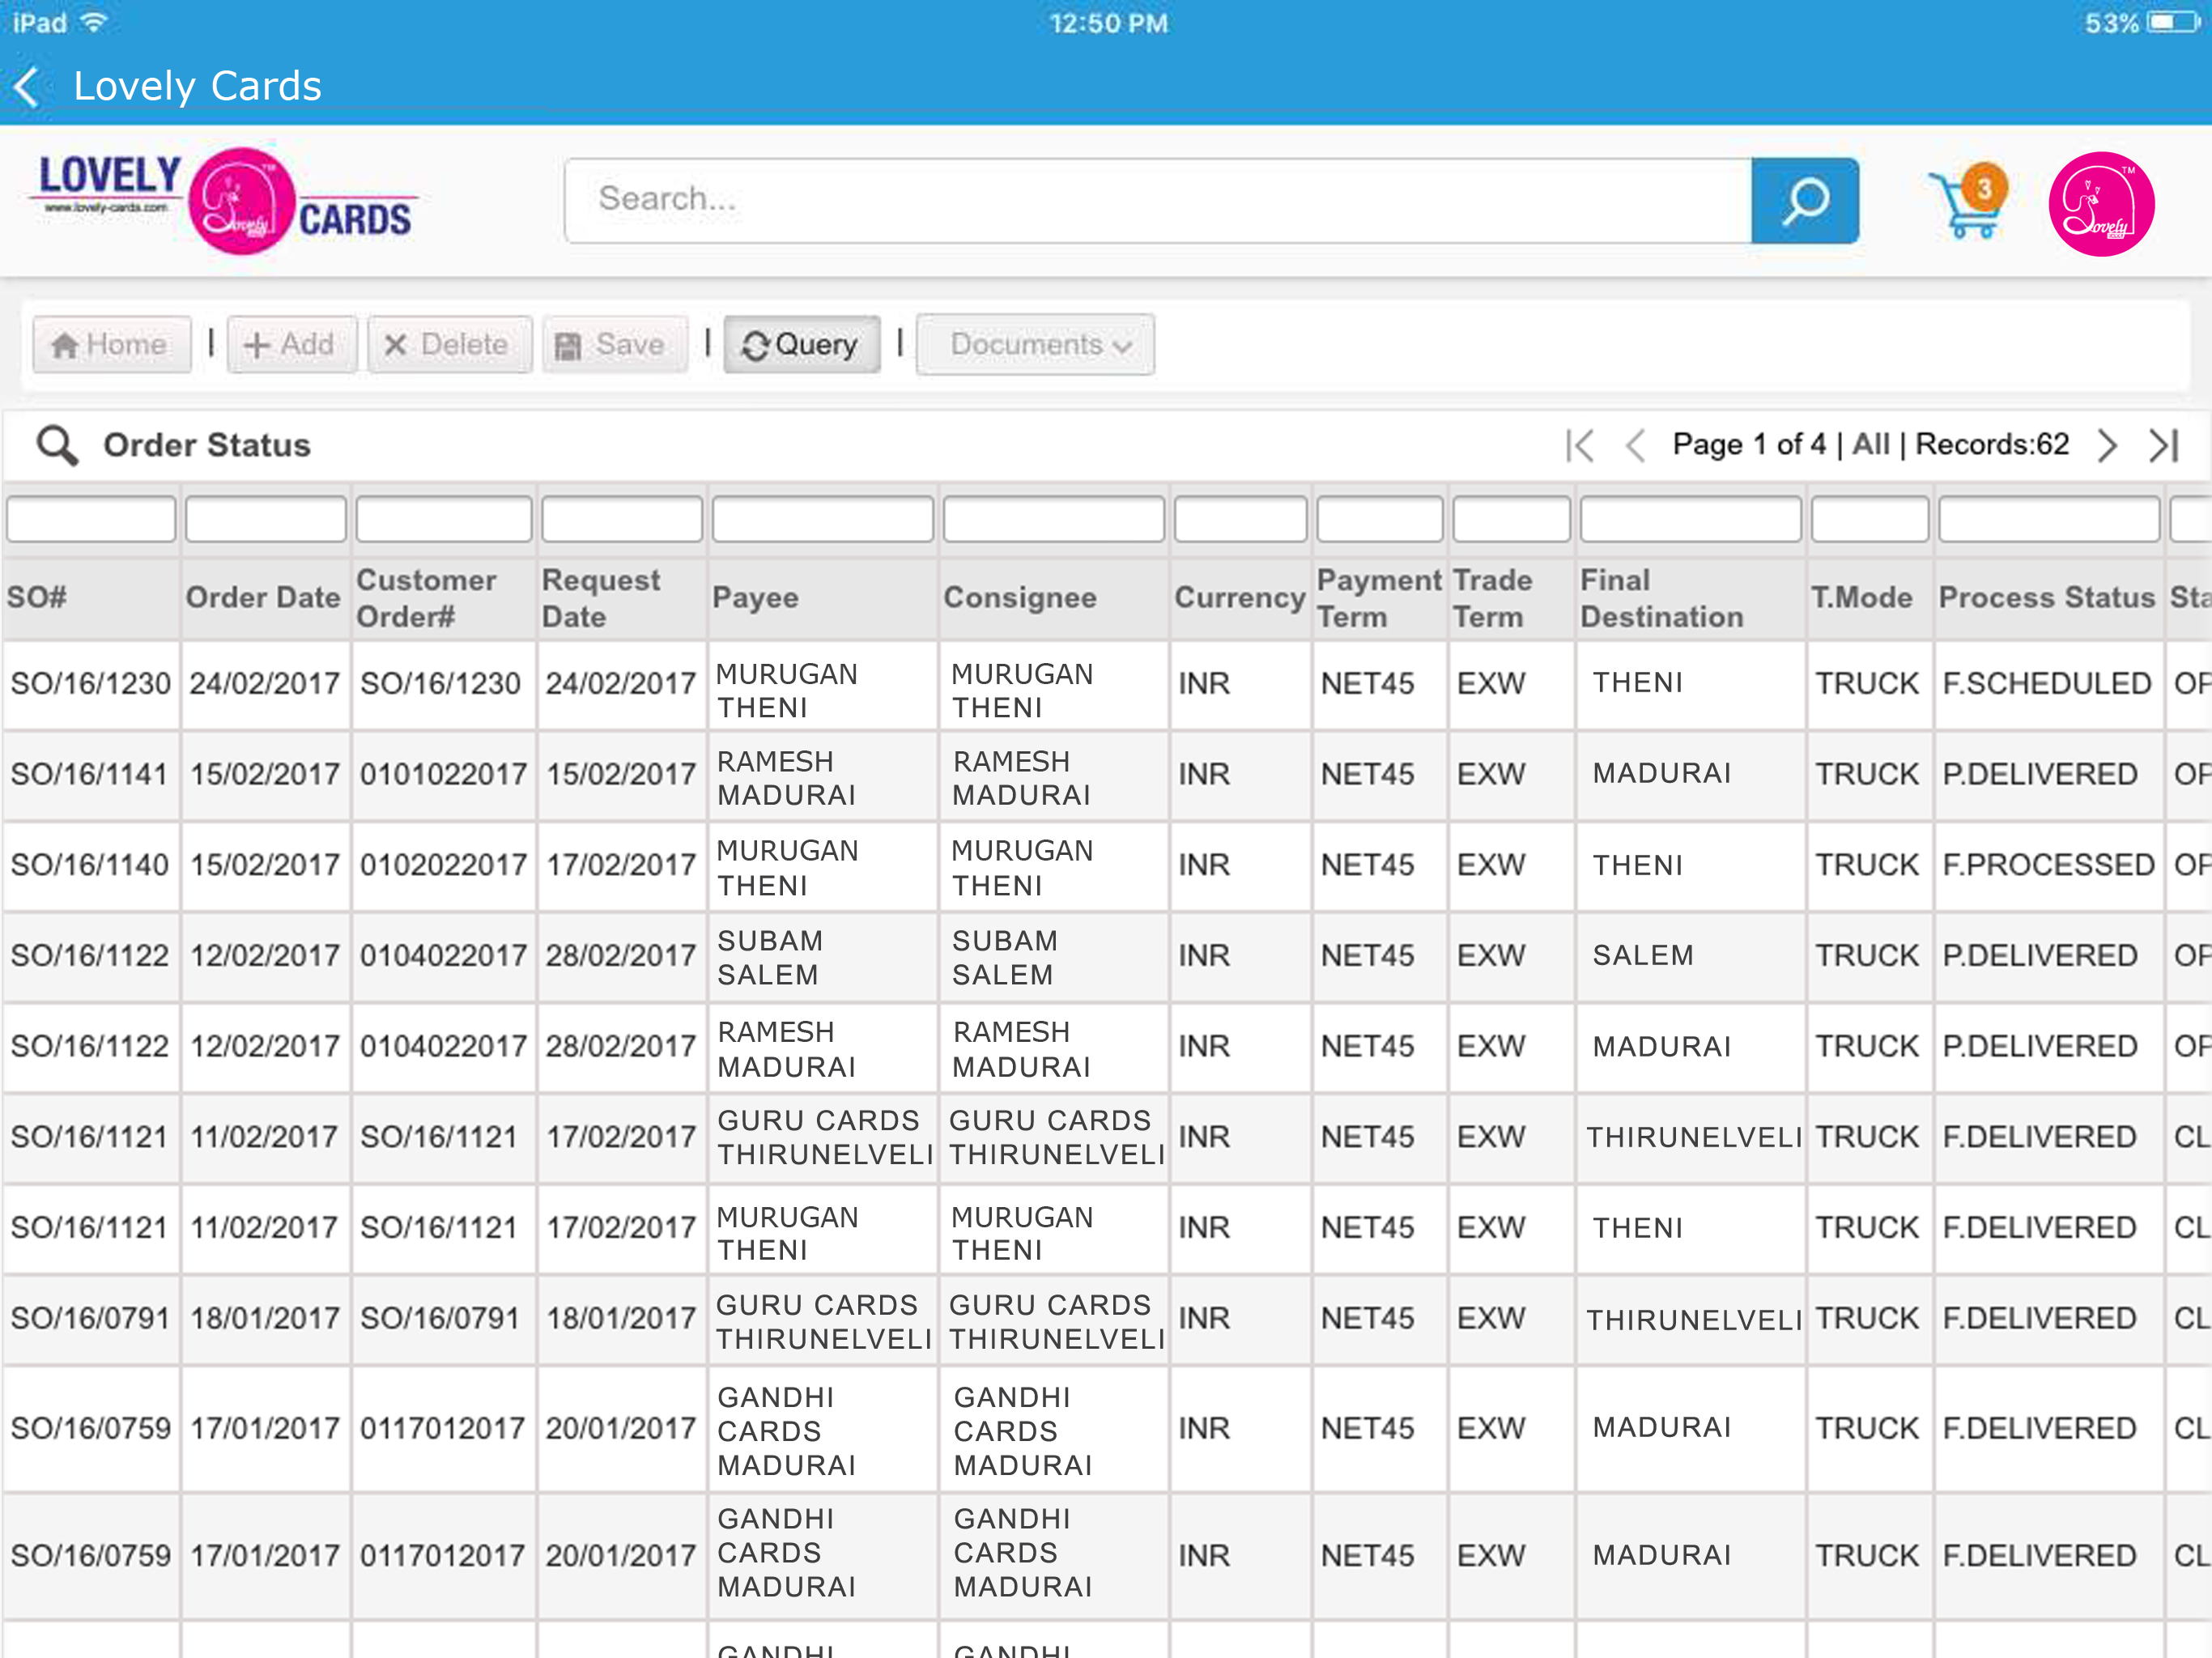Click the SALEM final destination cell

(x=1690, y=956)
